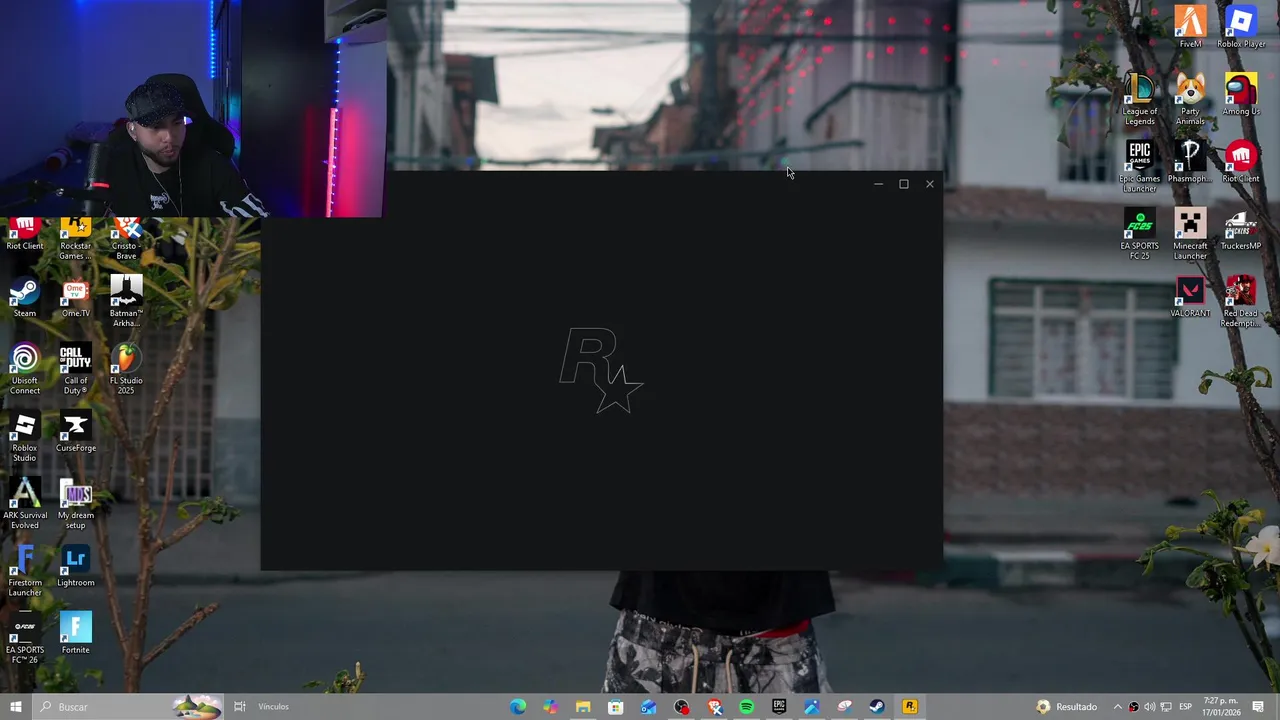Select the ARK Survival Evolved icon
This screenshot has height=720, width=1280.
(x=24, y=503)
